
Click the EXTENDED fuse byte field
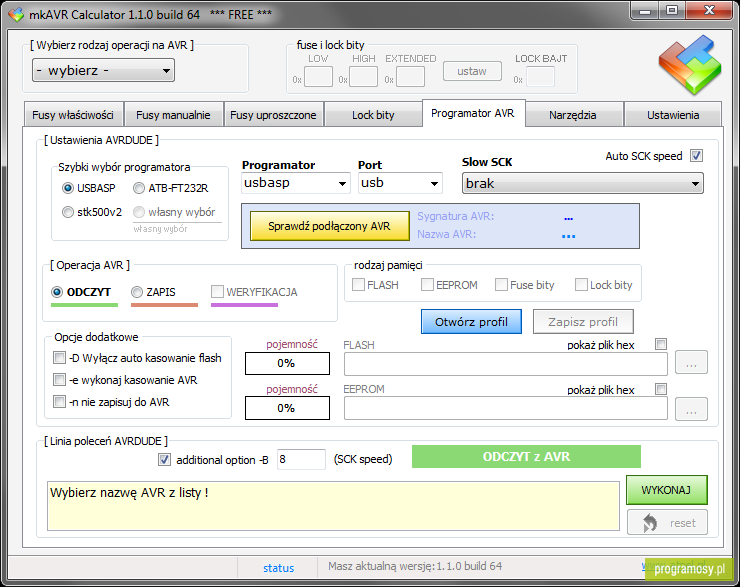[410, 76]
